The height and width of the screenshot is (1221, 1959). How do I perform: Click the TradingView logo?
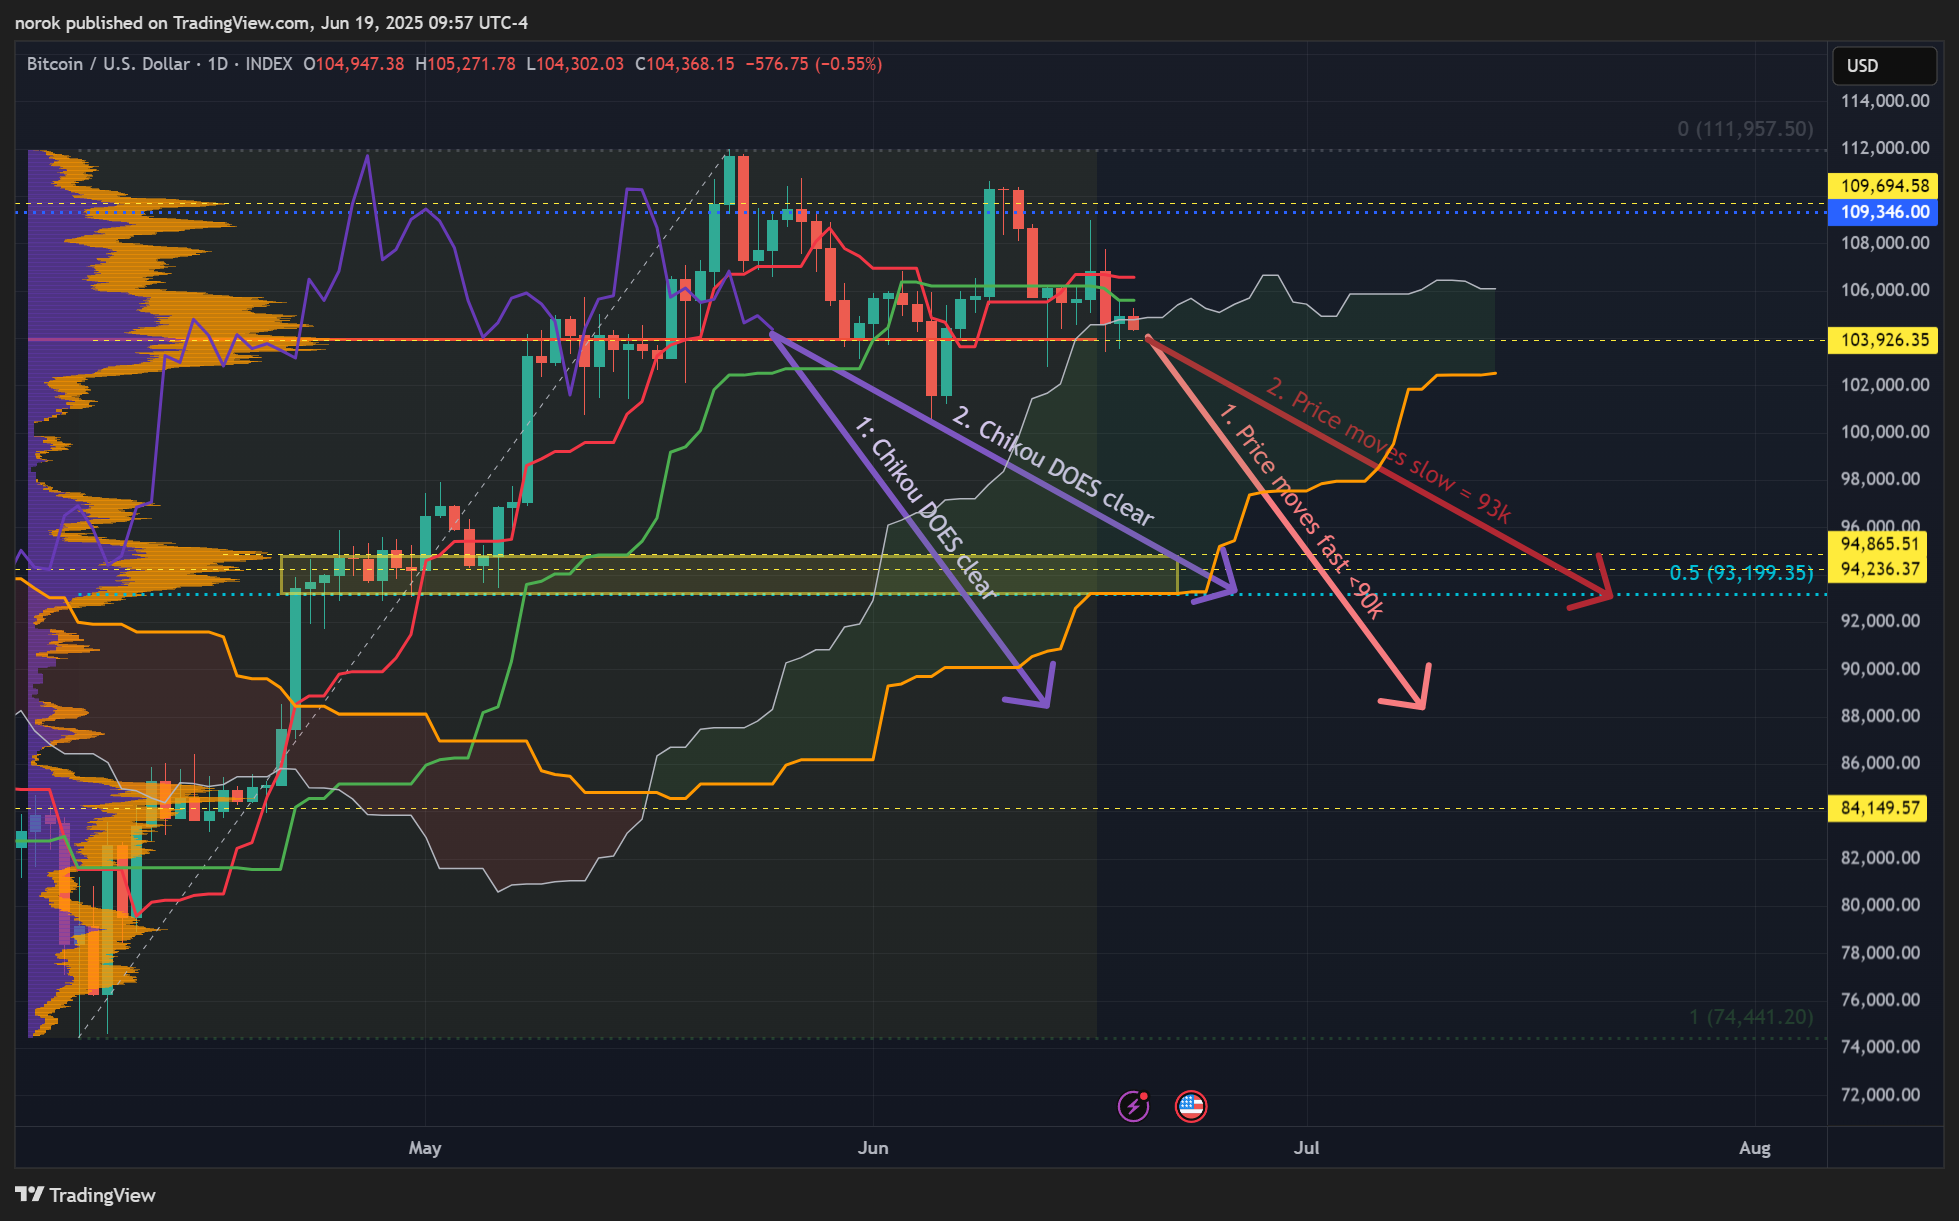[x=86, y=1195]
